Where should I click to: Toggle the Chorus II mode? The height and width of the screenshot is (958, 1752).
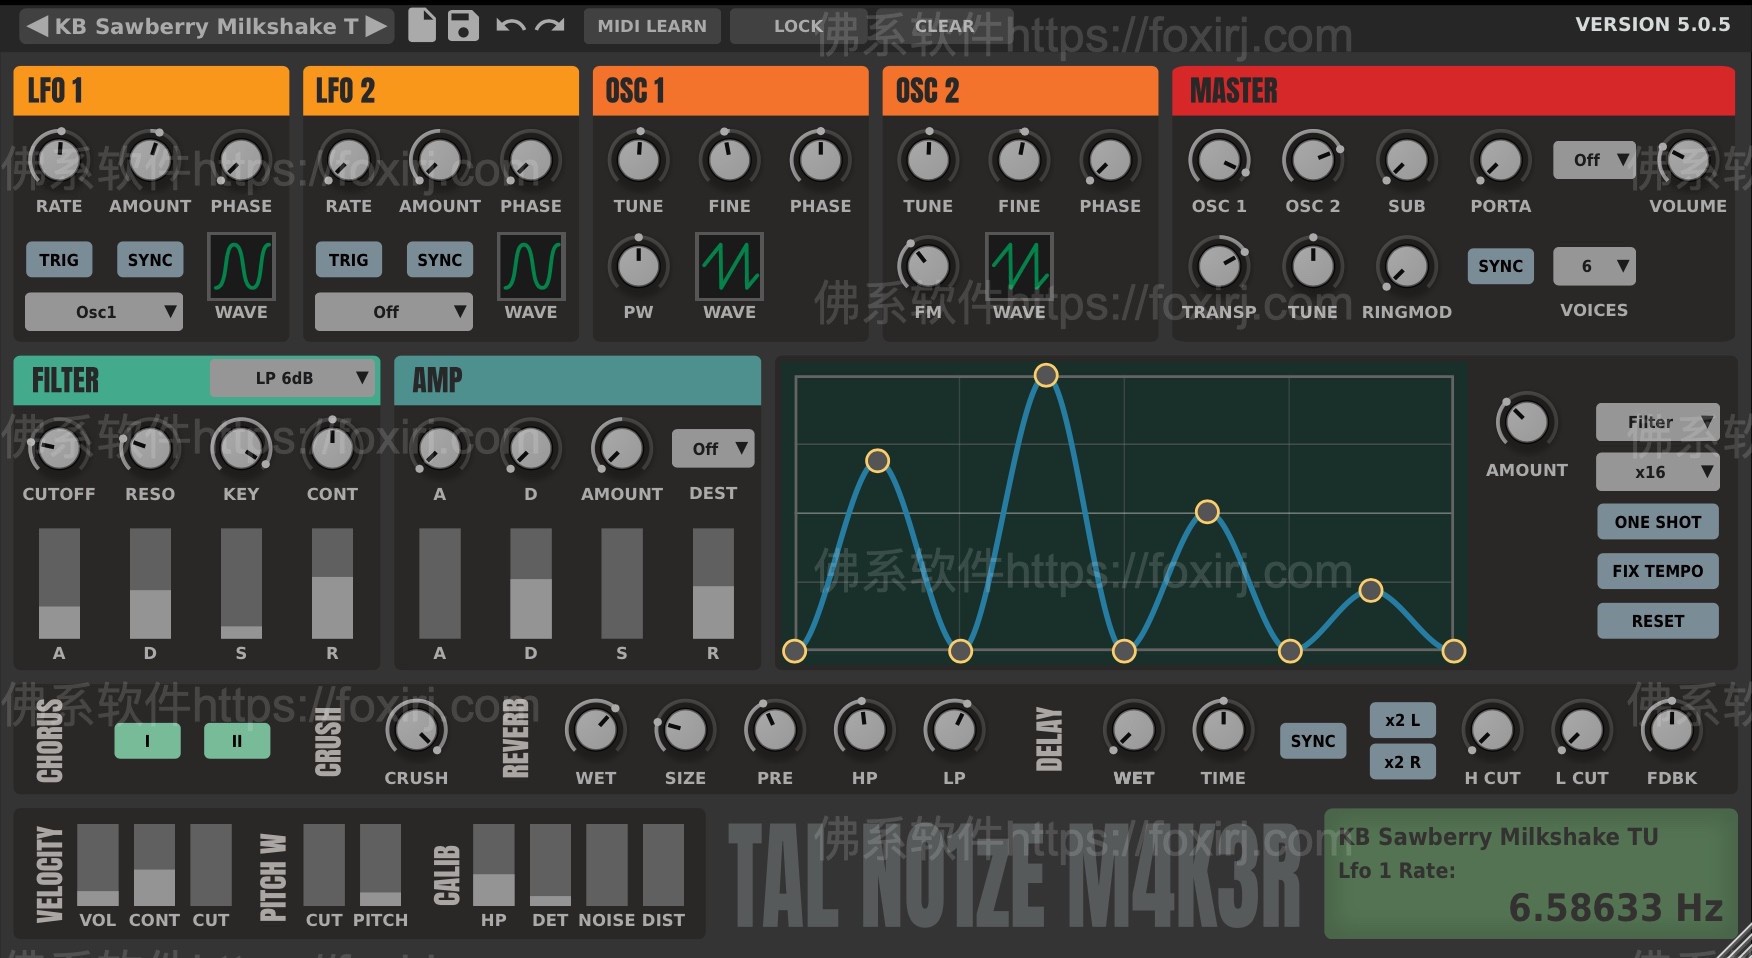(237, 741)
